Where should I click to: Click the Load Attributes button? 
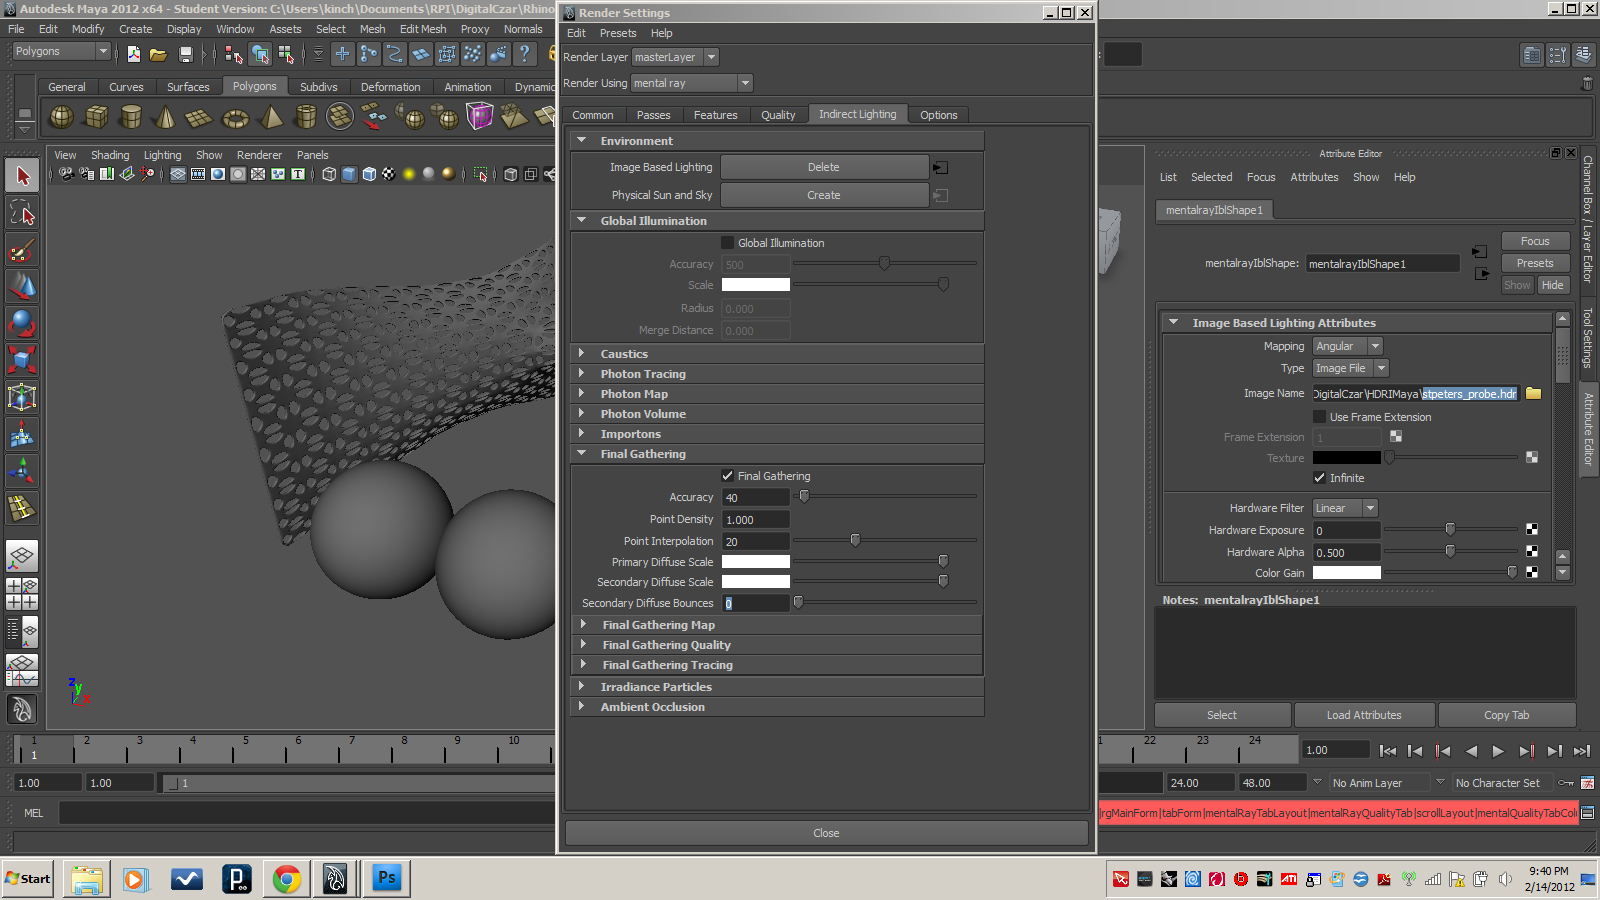(x=1364, y=714)
